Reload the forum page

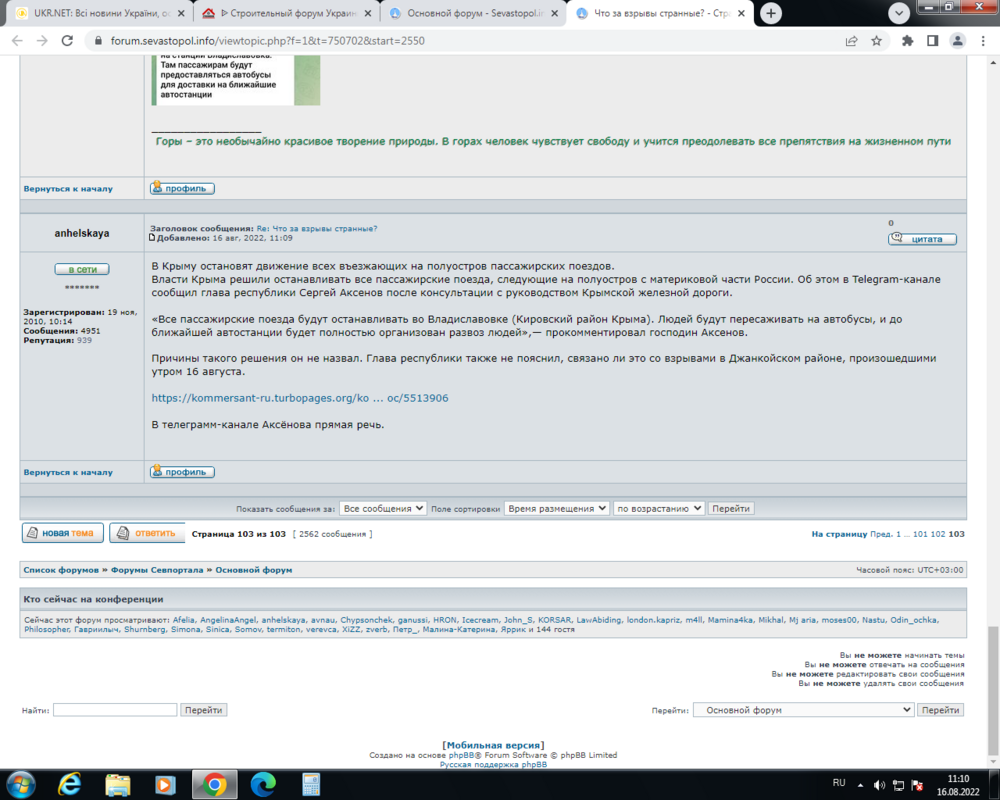(66, 41)
